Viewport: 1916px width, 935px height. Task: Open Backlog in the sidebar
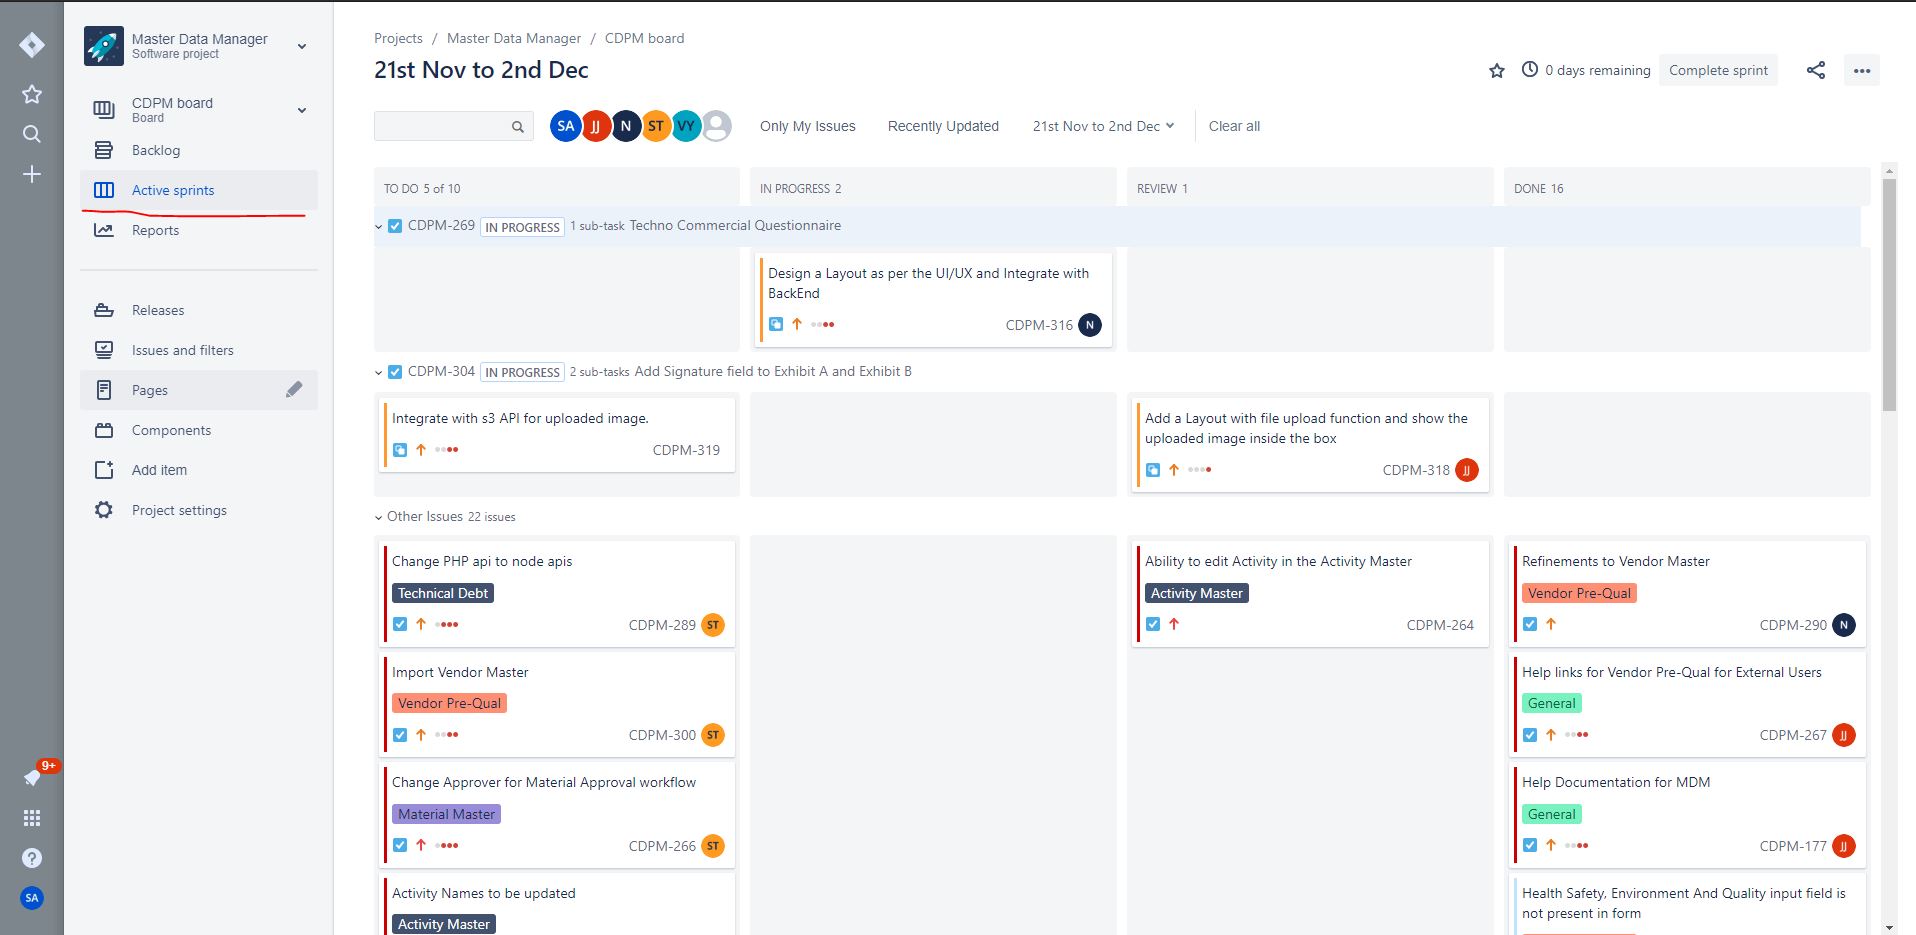(199, 150)
